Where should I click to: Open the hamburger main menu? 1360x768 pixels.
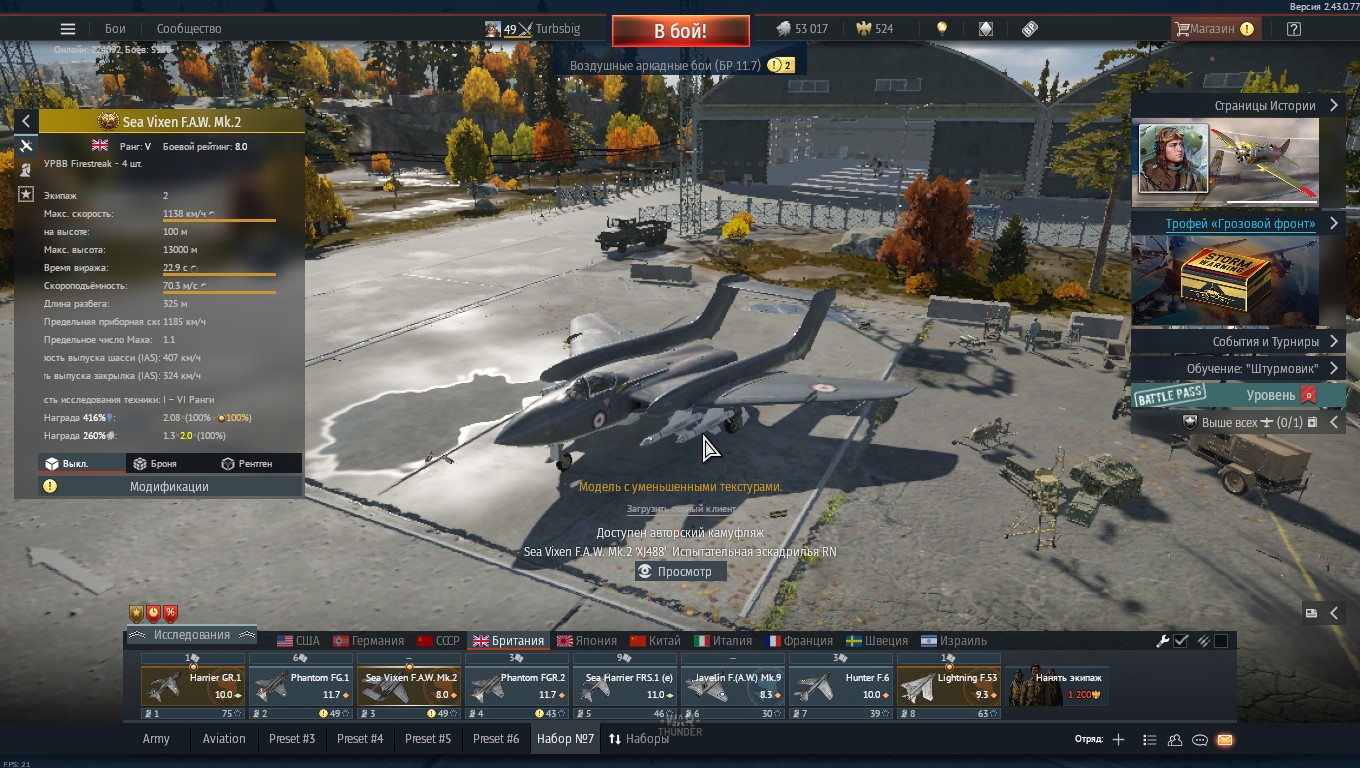pos(68,29)
